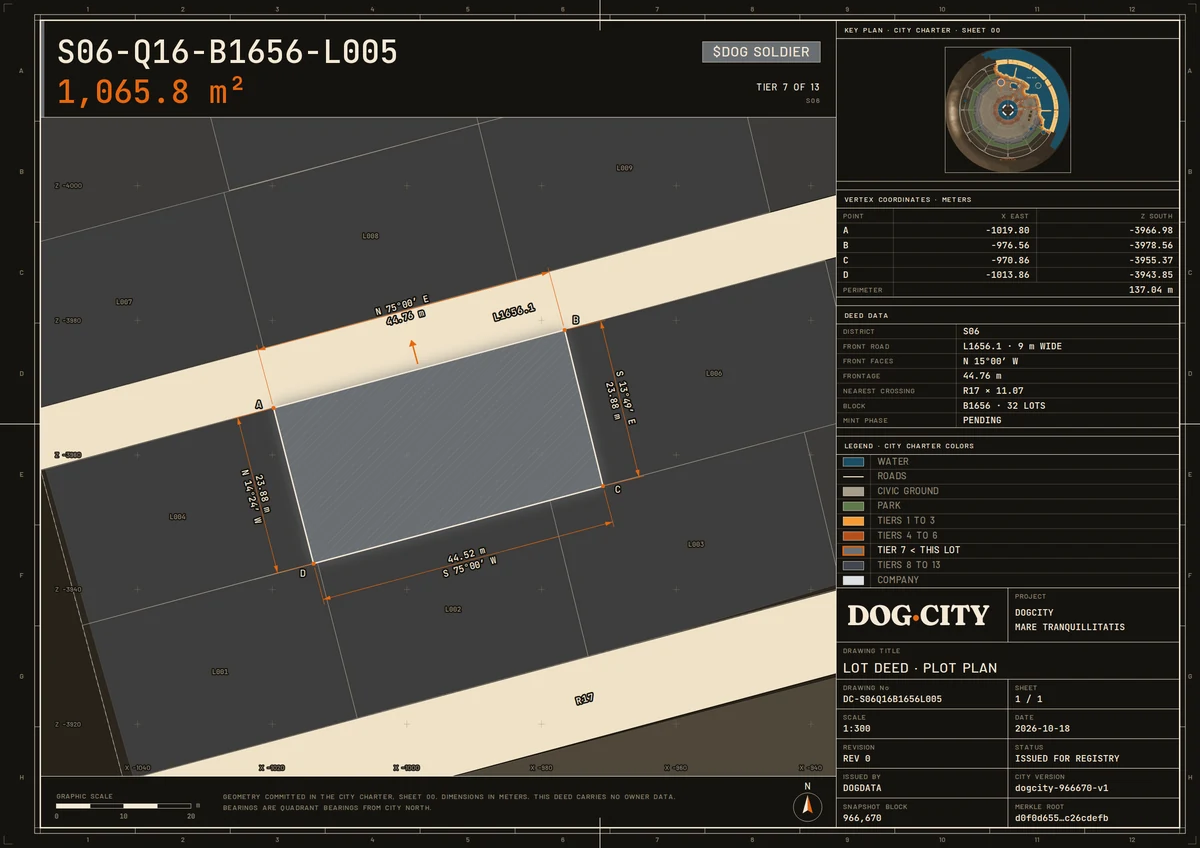Click point D Z South value -3943.85
The width and height of the screenshot is (1200, 848).
tap(1150, 275)
